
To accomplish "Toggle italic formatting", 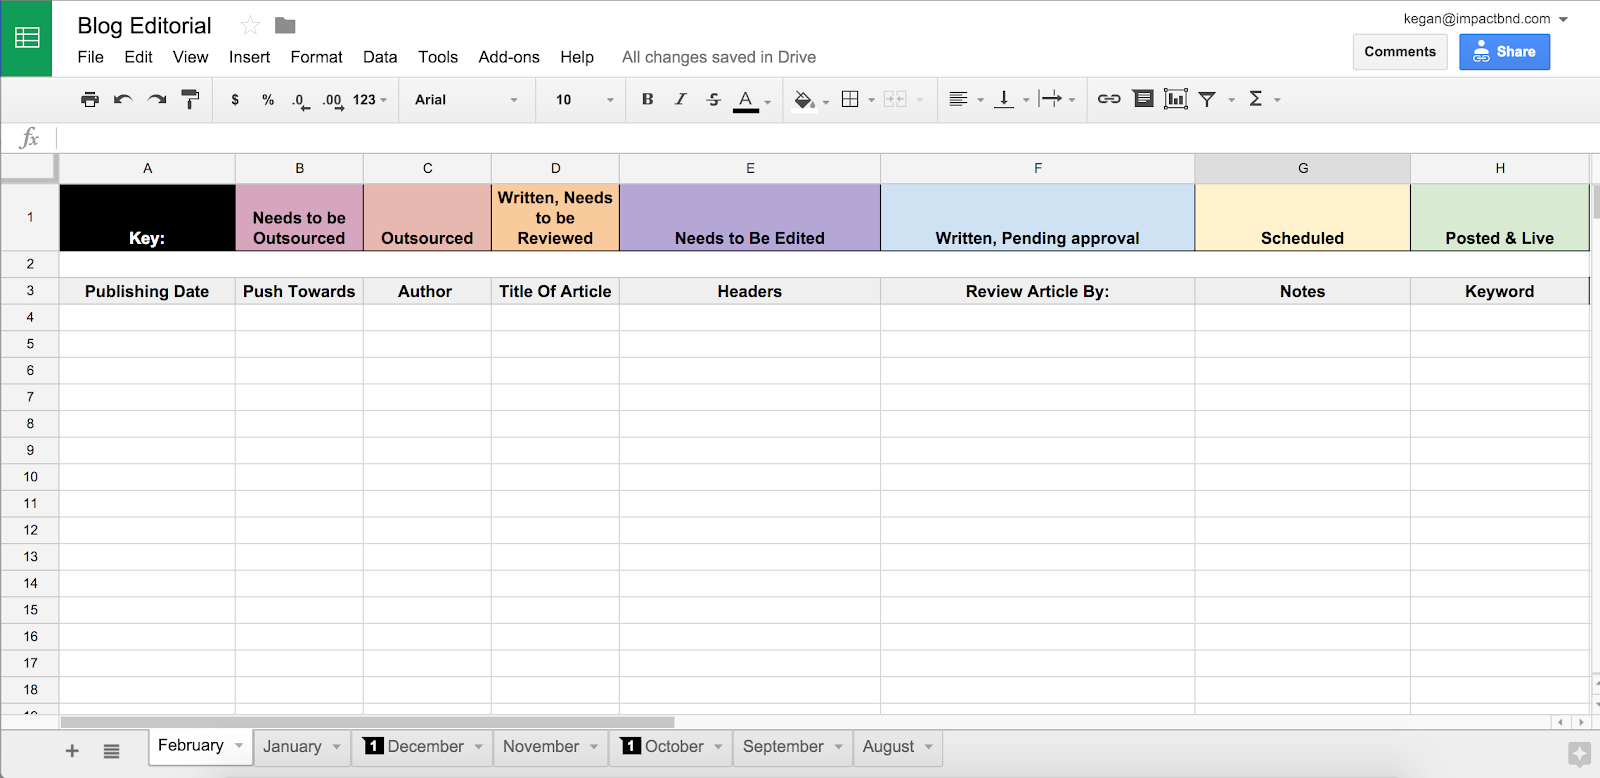I will (680, 99).
